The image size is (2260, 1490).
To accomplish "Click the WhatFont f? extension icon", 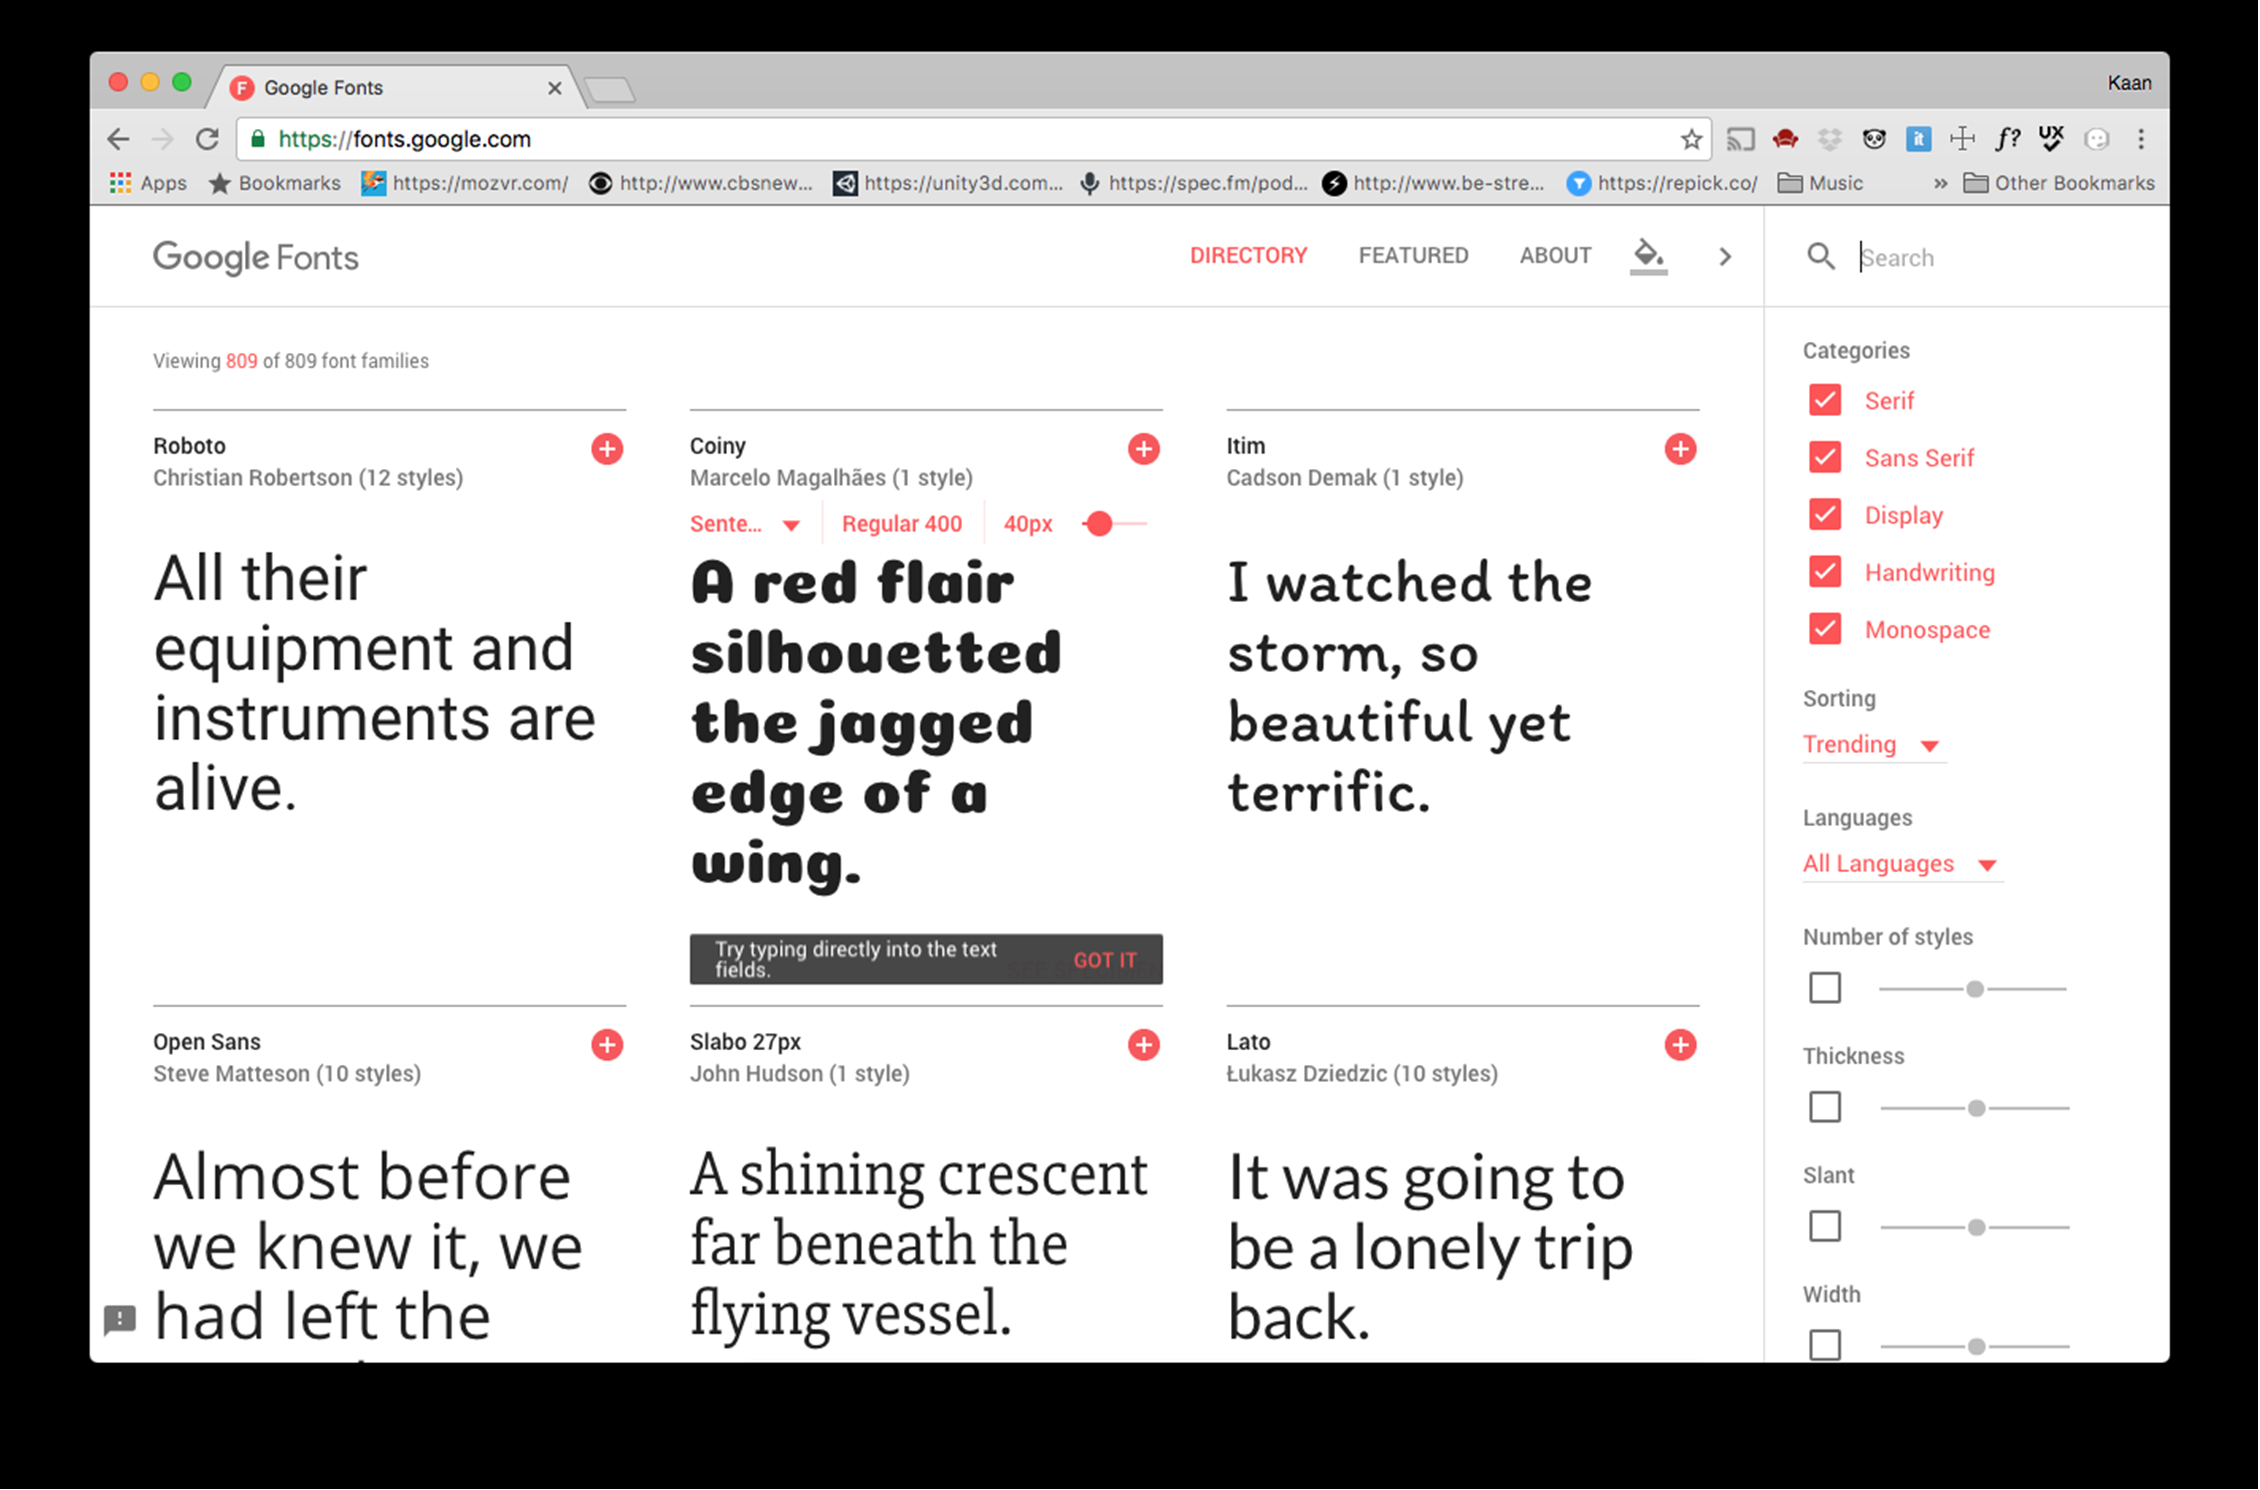I will (2007, 139).
